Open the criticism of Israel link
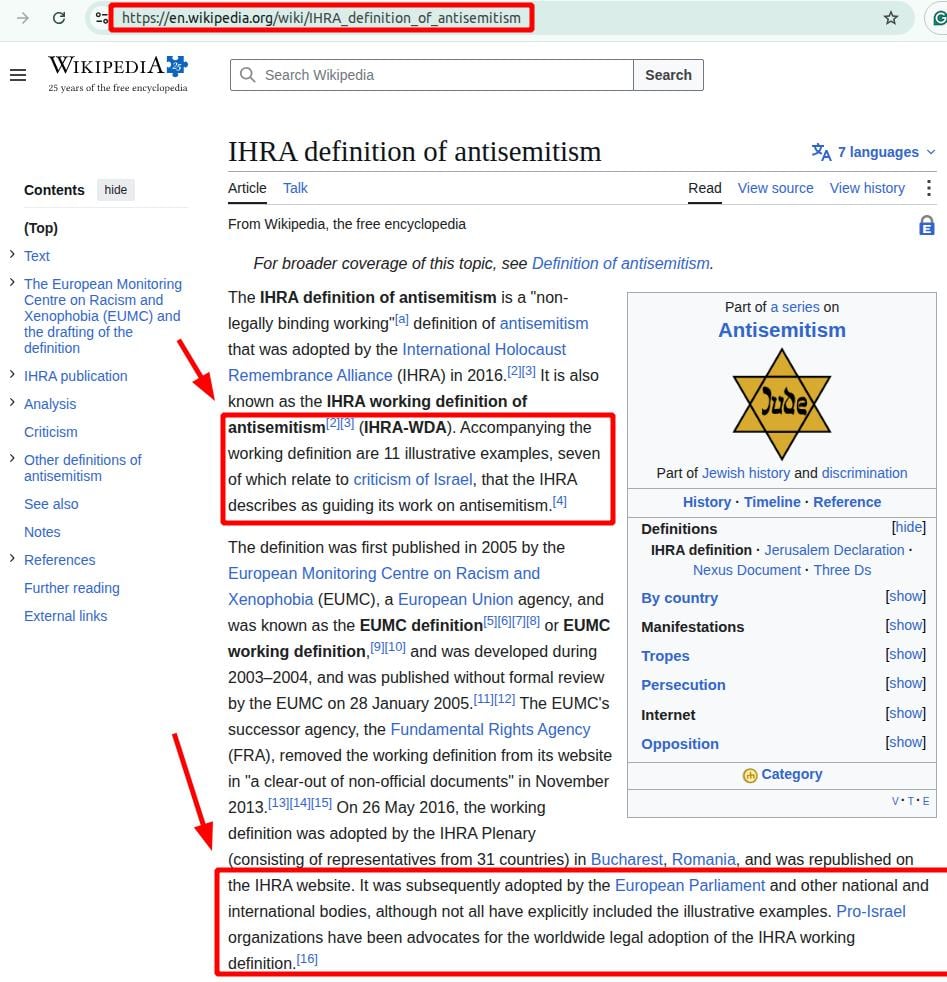947x982 pixels. click(x=413, y=480)
